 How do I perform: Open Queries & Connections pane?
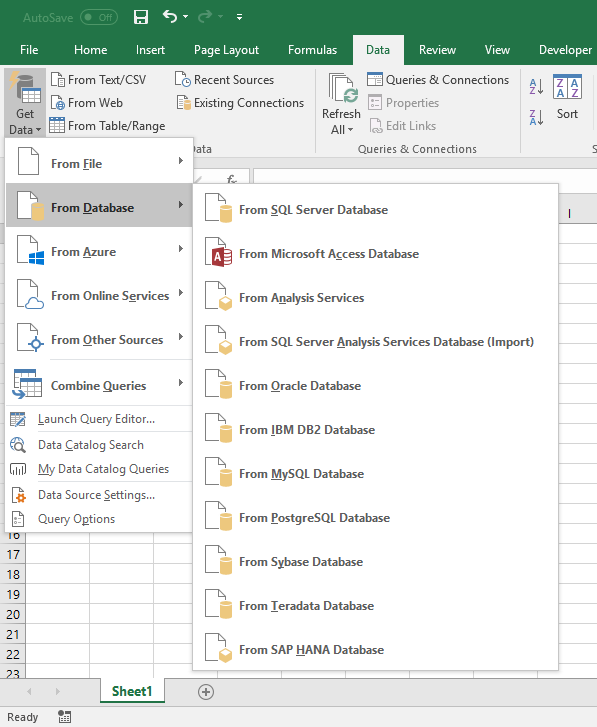click(438, 80)
